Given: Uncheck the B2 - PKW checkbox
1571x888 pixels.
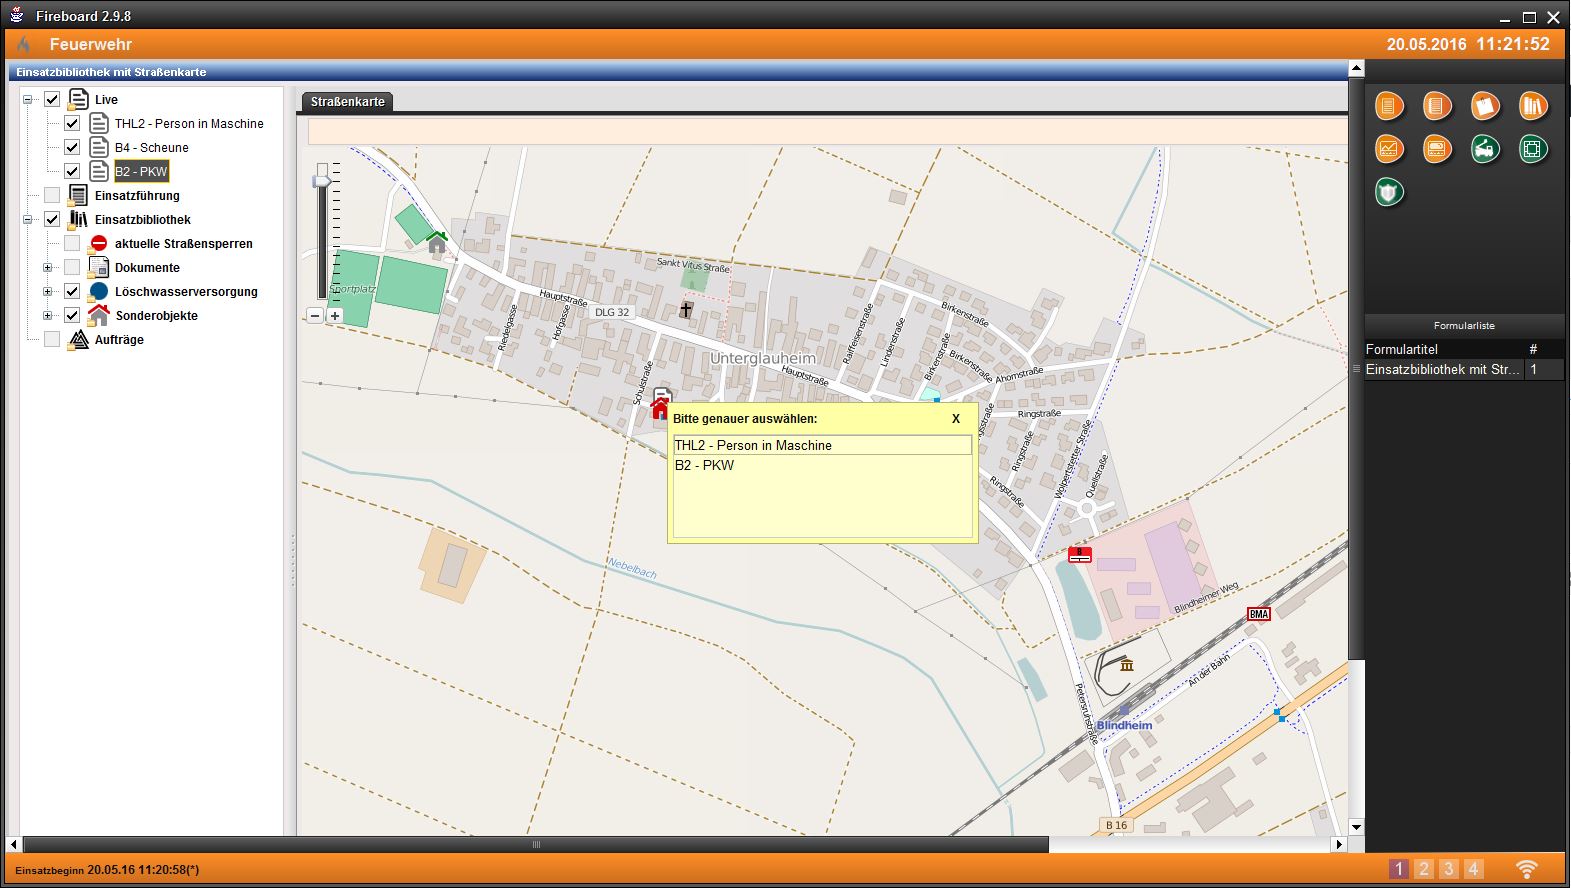Looking at the screenshot, I should point(72,171).
